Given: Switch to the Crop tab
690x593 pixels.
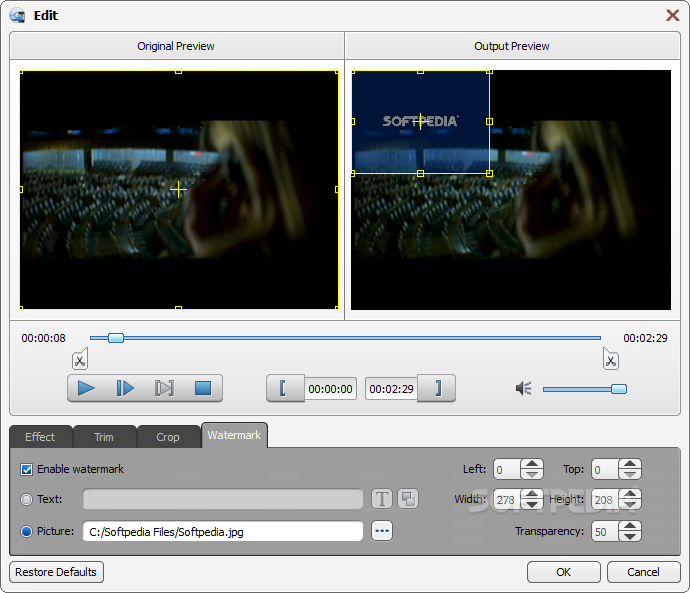Looking at the screenshot, I should [x=168, y=437].
